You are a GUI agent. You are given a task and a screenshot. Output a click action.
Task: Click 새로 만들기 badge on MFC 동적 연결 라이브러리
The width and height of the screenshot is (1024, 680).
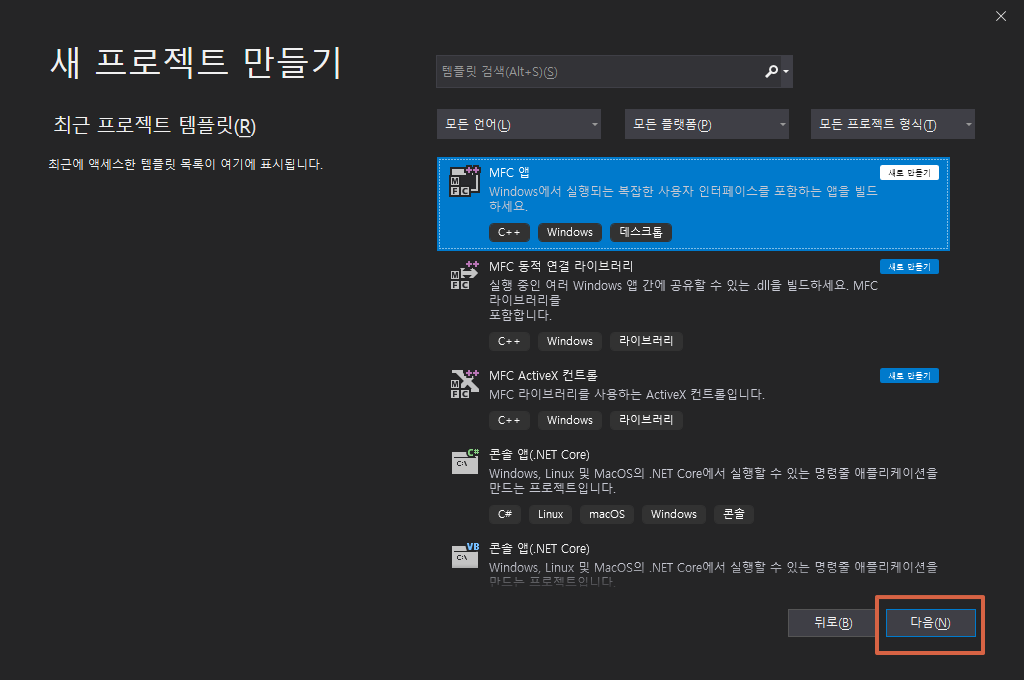(909, 267)
